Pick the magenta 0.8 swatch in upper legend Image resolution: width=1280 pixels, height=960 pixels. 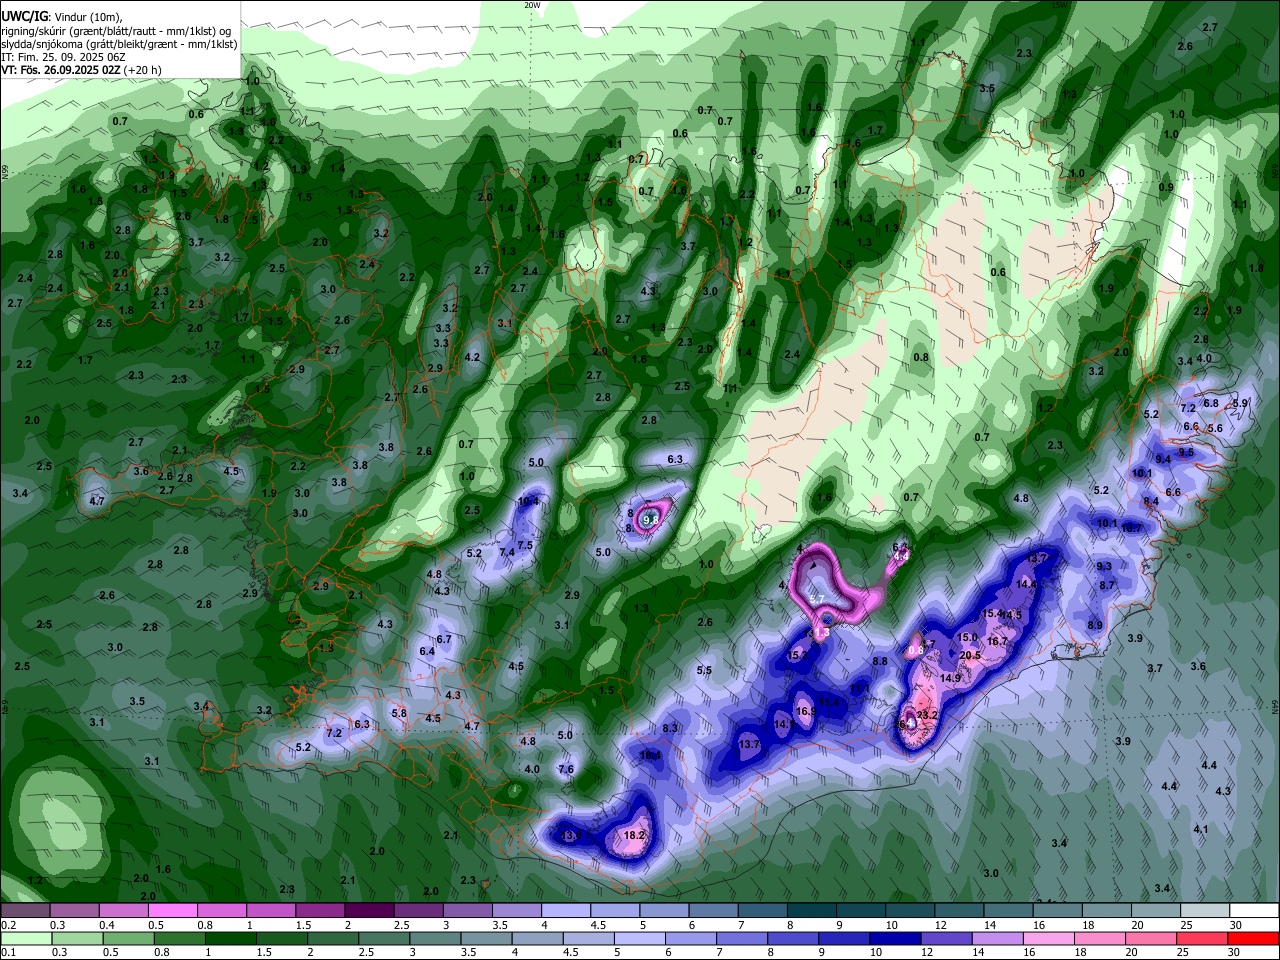click(x=221, y=911)
